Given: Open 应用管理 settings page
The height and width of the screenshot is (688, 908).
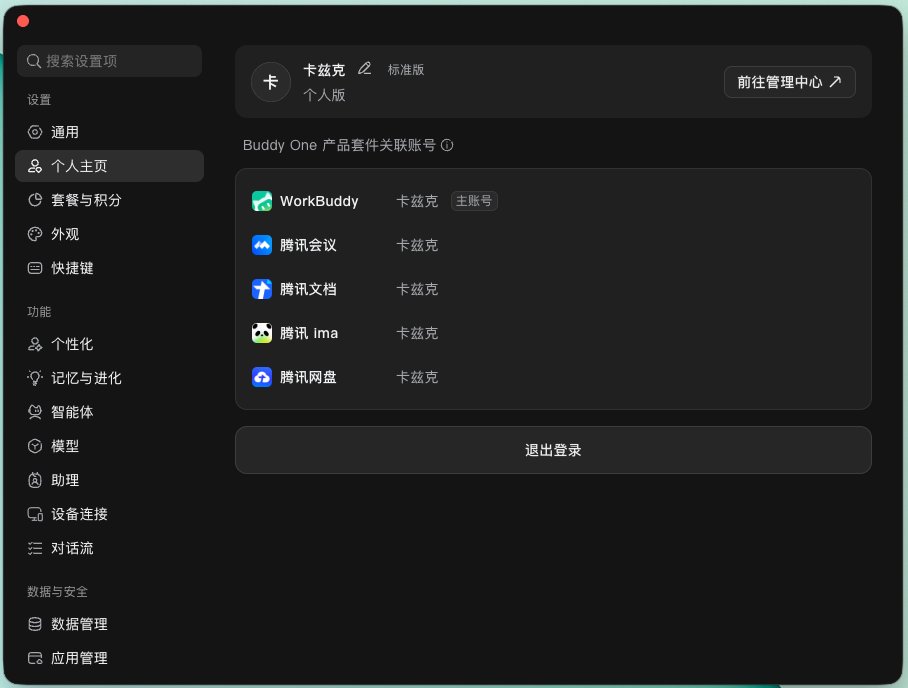Looking at the screenshot, I should (109, 658).
